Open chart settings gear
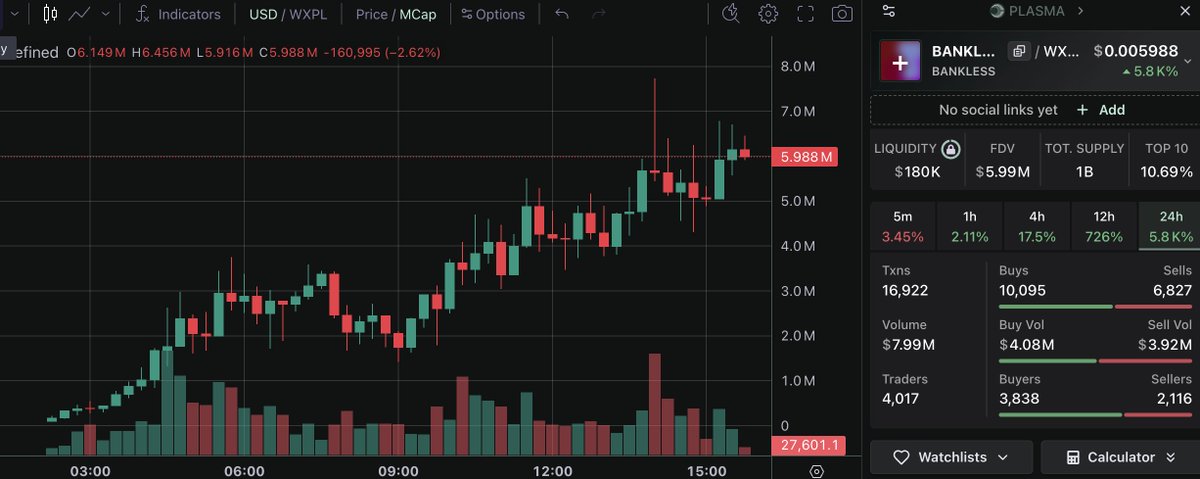Image resolution: width=1200 pixels, height=479 pixels. 768,14
